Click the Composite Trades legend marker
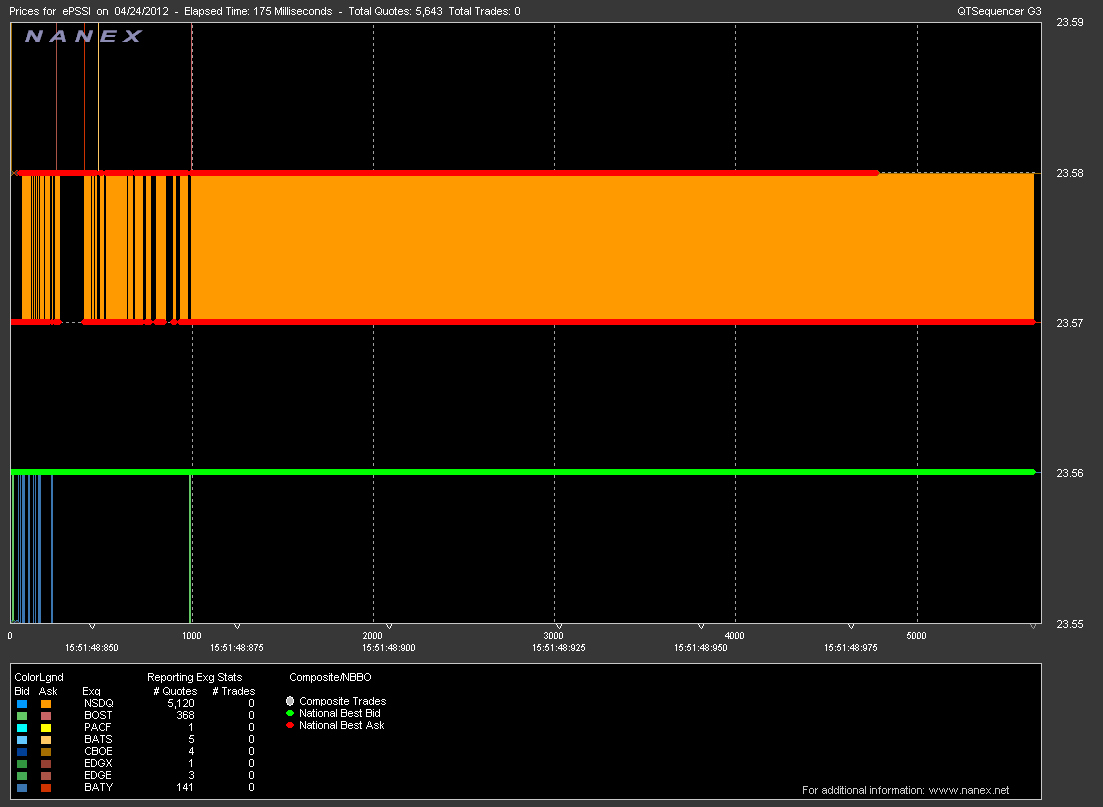This screenshot has width=1103, height=807. (290, 701)
